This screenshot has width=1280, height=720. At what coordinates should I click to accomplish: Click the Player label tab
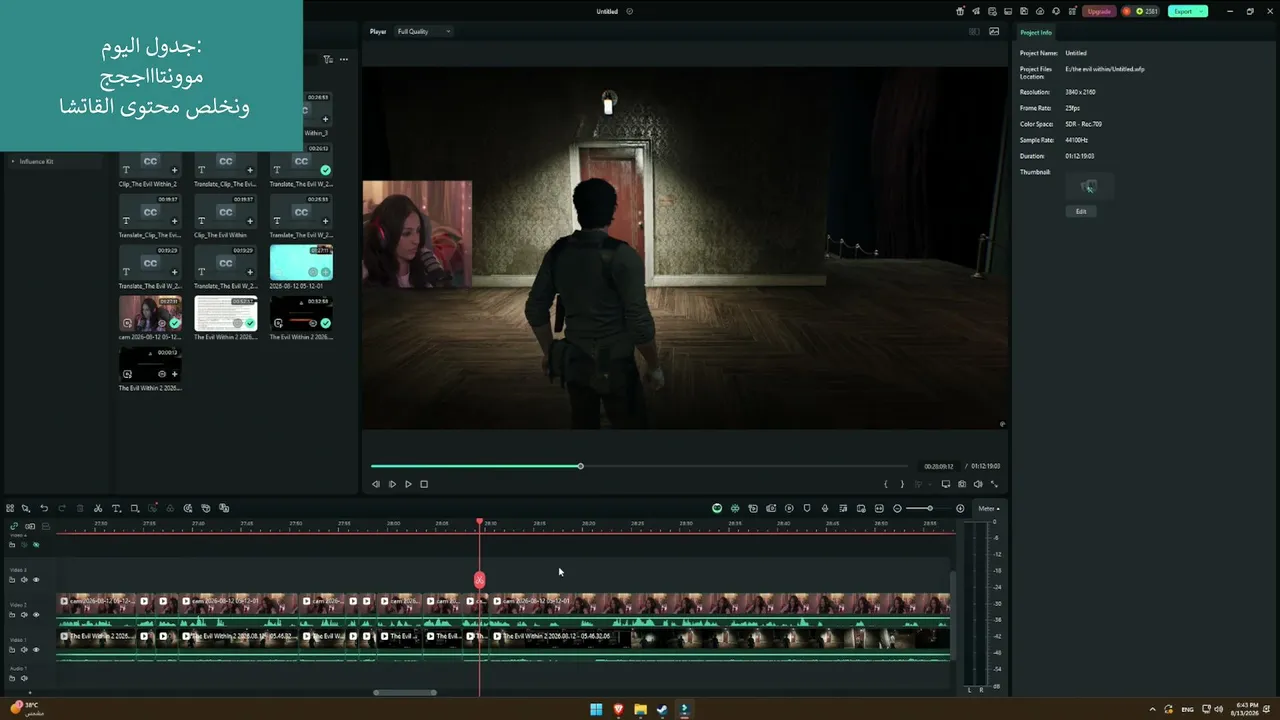[378, 31]
